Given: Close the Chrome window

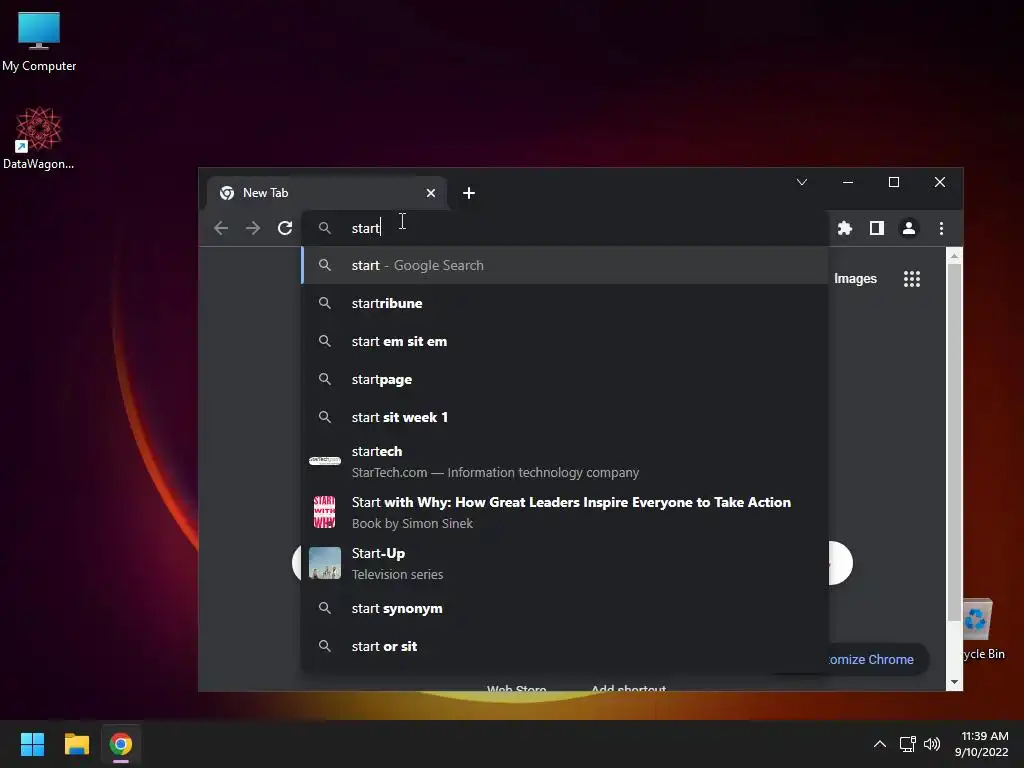Looking at the screenshot, I should click(940, 182).
